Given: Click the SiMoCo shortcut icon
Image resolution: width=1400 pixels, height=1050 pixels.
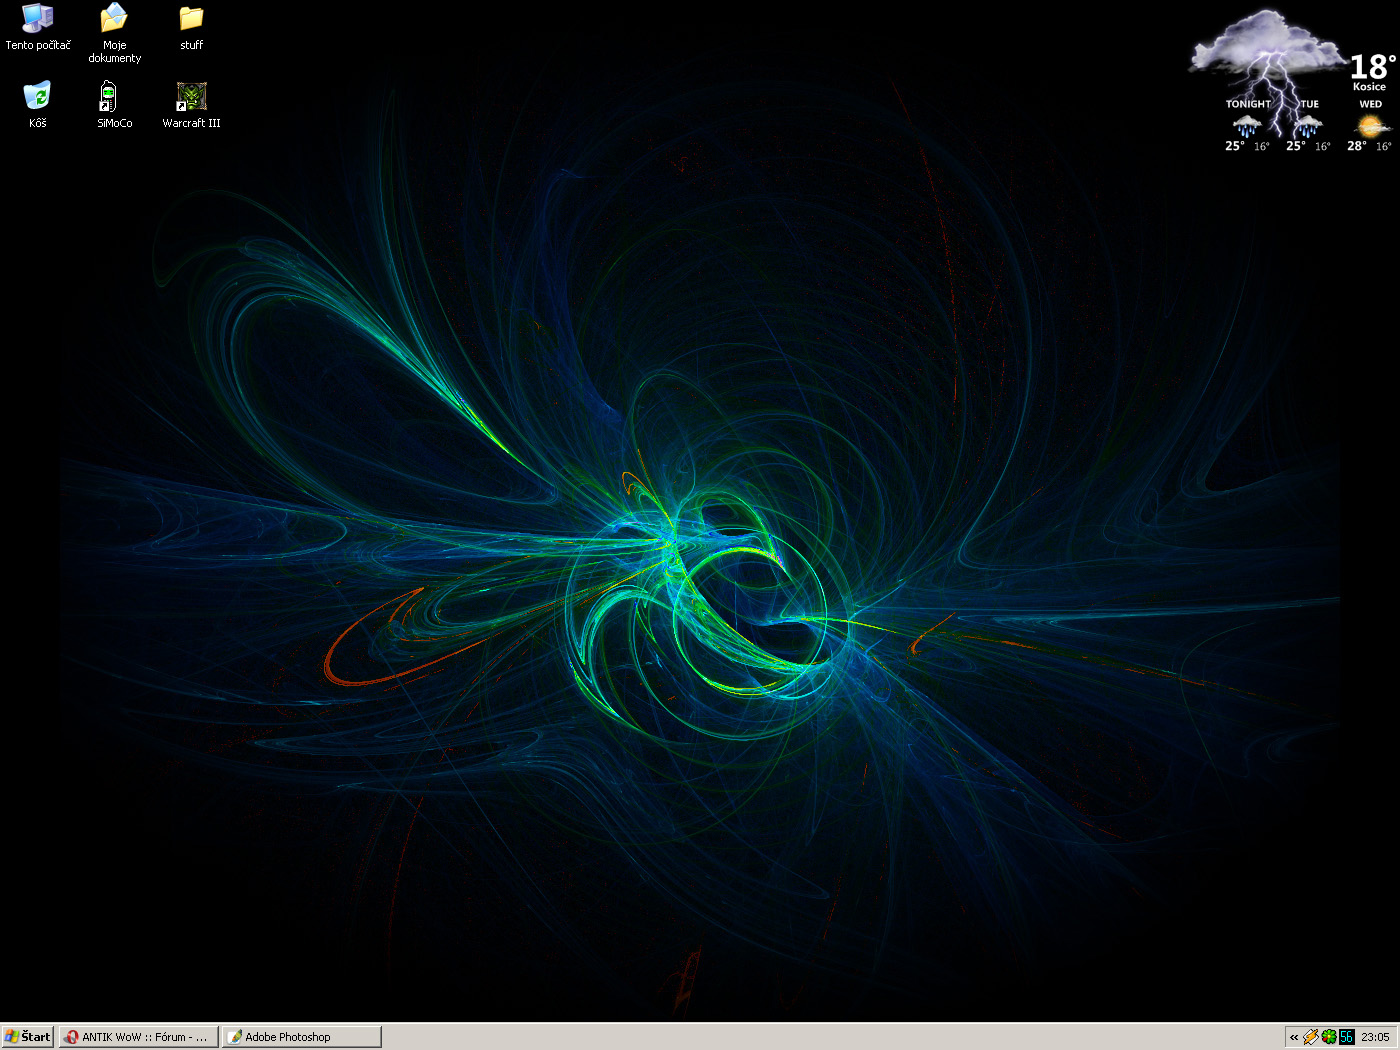Looking at the screenshot, I should click(108, 97).
